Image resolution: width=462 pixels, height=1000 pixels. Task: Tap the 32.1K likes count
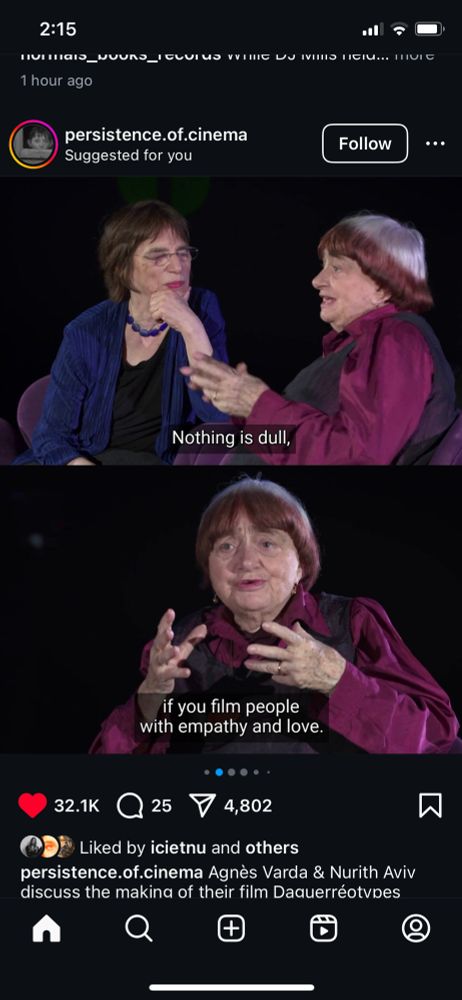(x=77, y=805)
